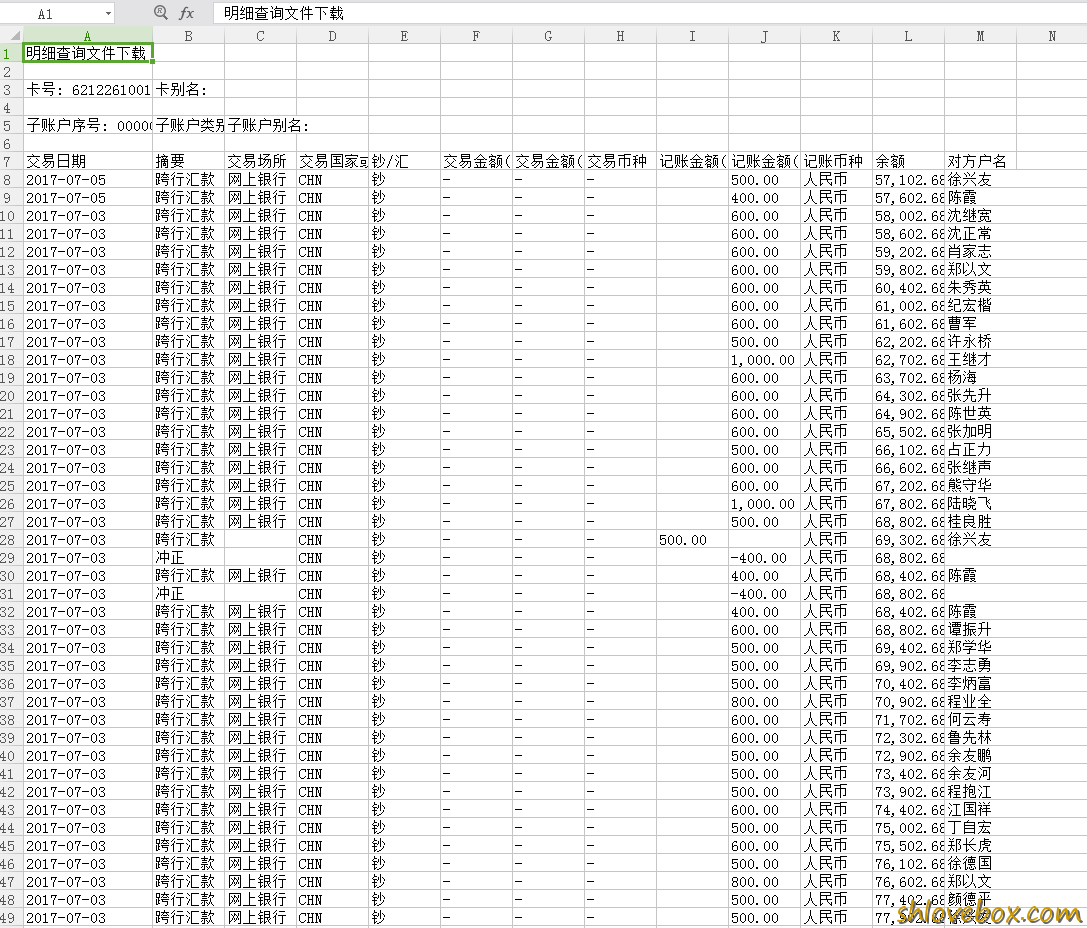Click the 交易日期 header cell

point(87,161)
